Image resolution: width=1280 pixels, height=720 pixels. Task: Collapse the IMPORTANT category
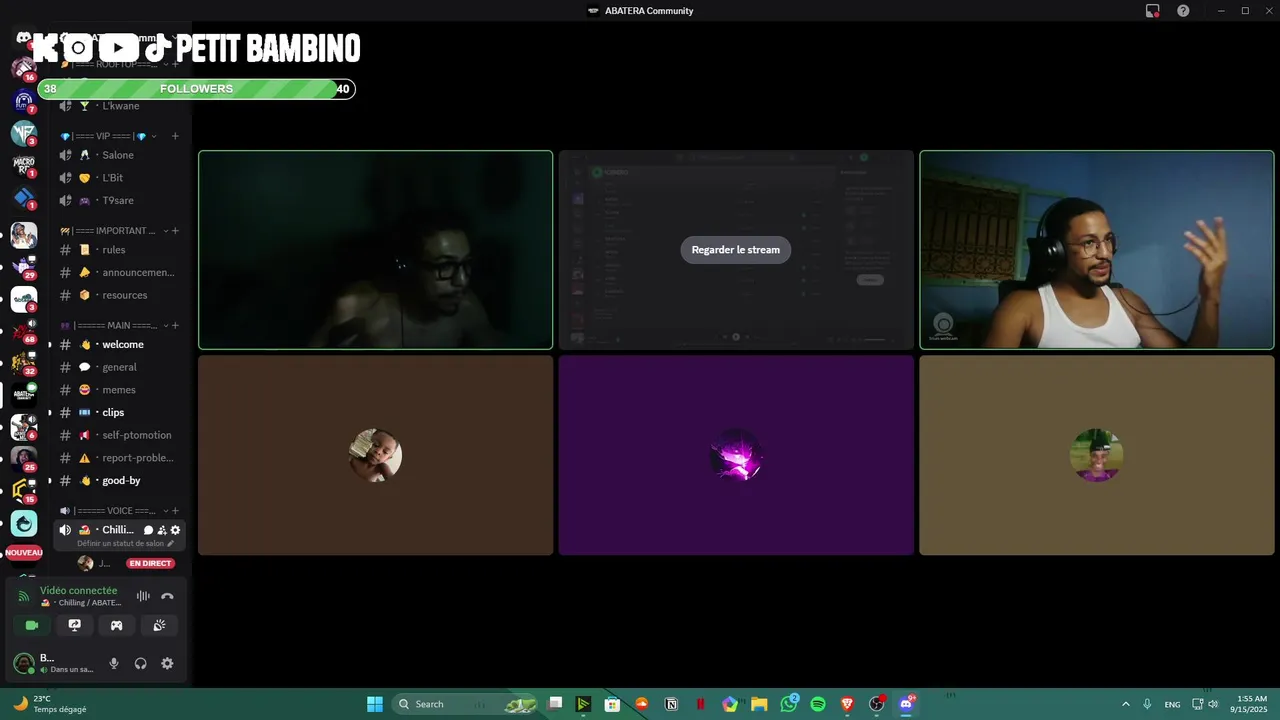pos(166,231)
